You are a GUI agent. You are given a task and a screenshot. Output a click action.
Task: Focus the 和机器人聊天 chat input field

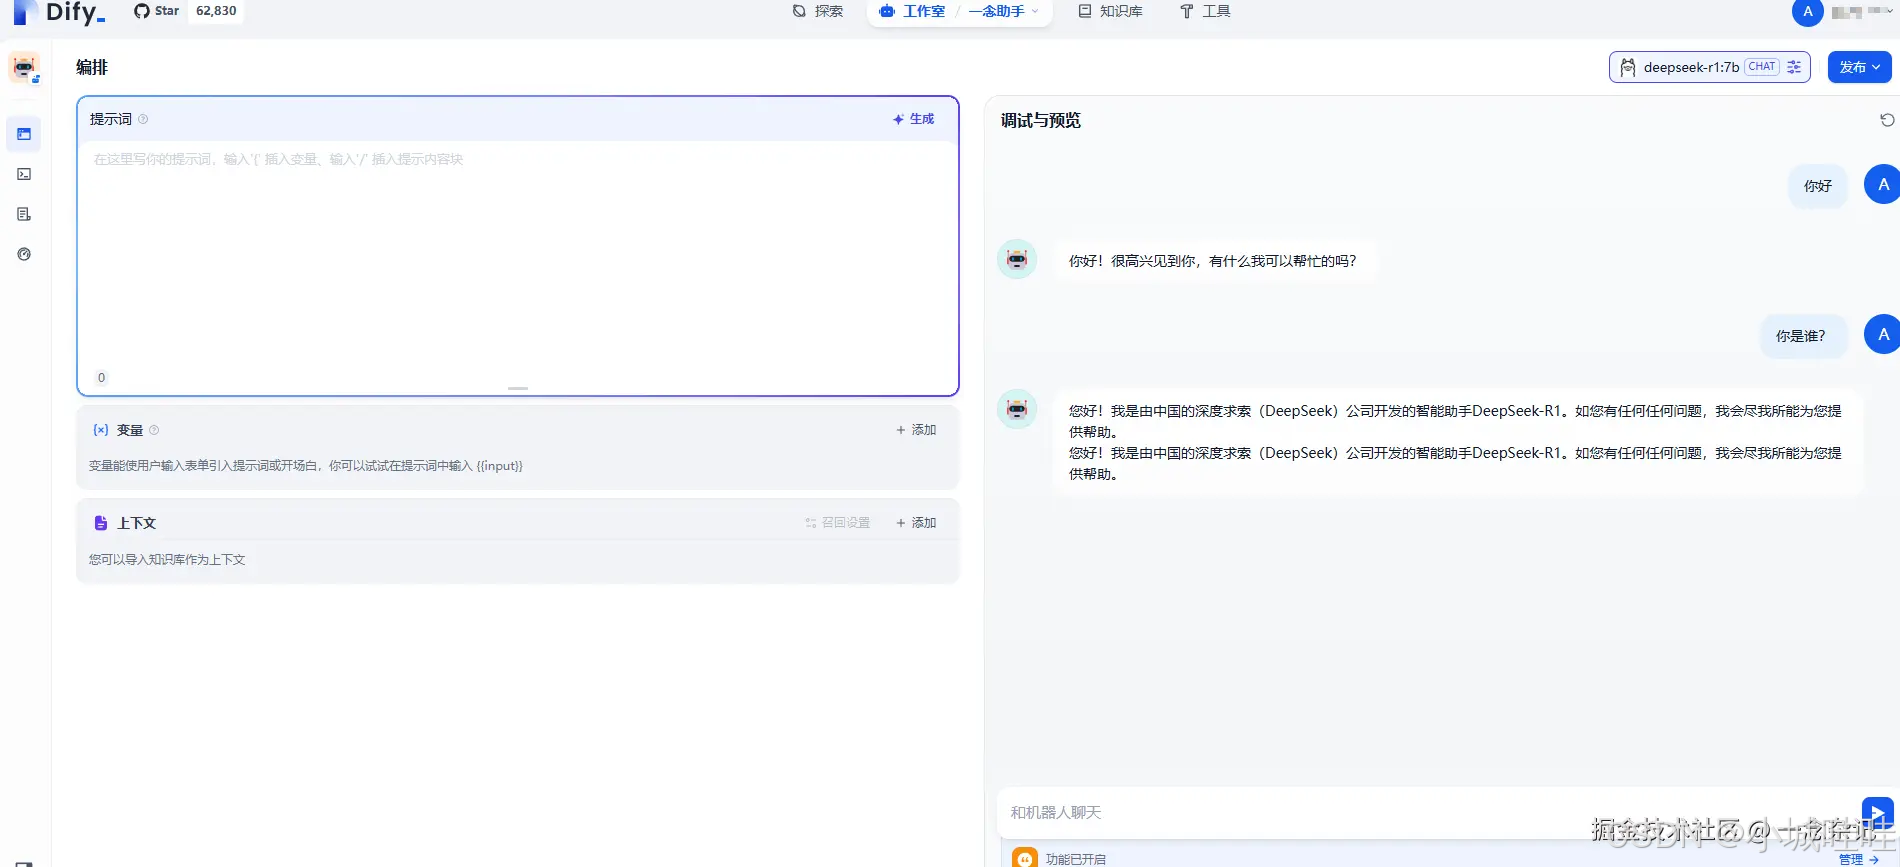[1430, 812]
